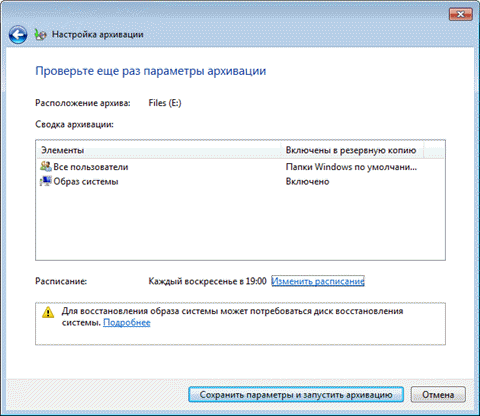Click the All users icon in list
This screenshot has width=480, height=416.
46,166
